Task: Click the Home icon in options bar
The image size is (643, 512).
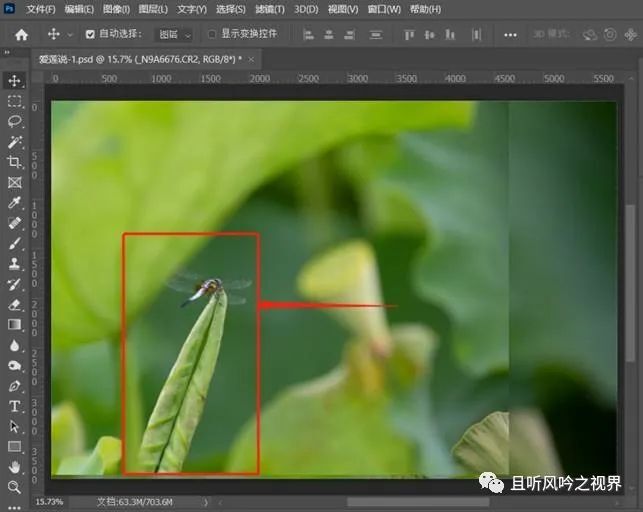Action: [x=21, y=34]
